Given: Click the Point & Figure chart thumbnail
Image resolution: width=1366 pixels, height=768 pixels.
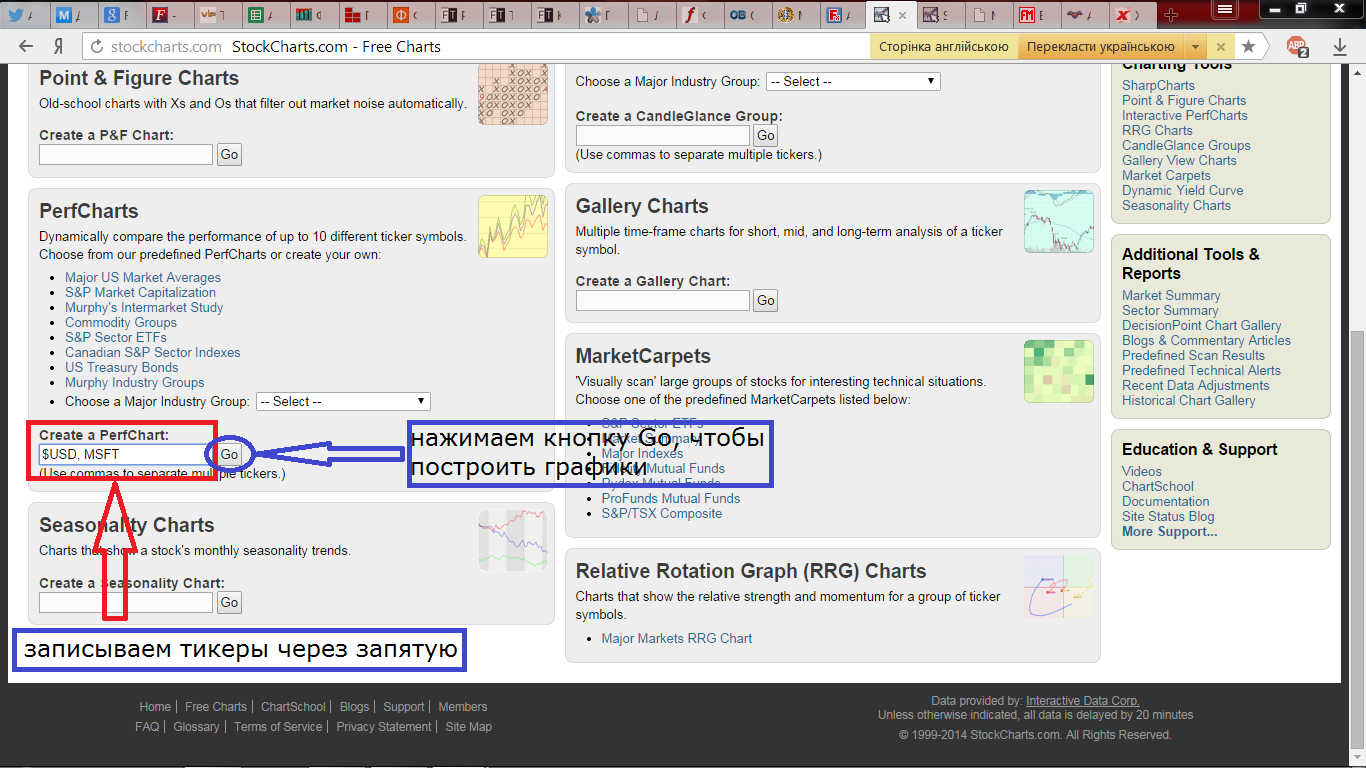Looking at the screenshot, I should click(513, 94).
